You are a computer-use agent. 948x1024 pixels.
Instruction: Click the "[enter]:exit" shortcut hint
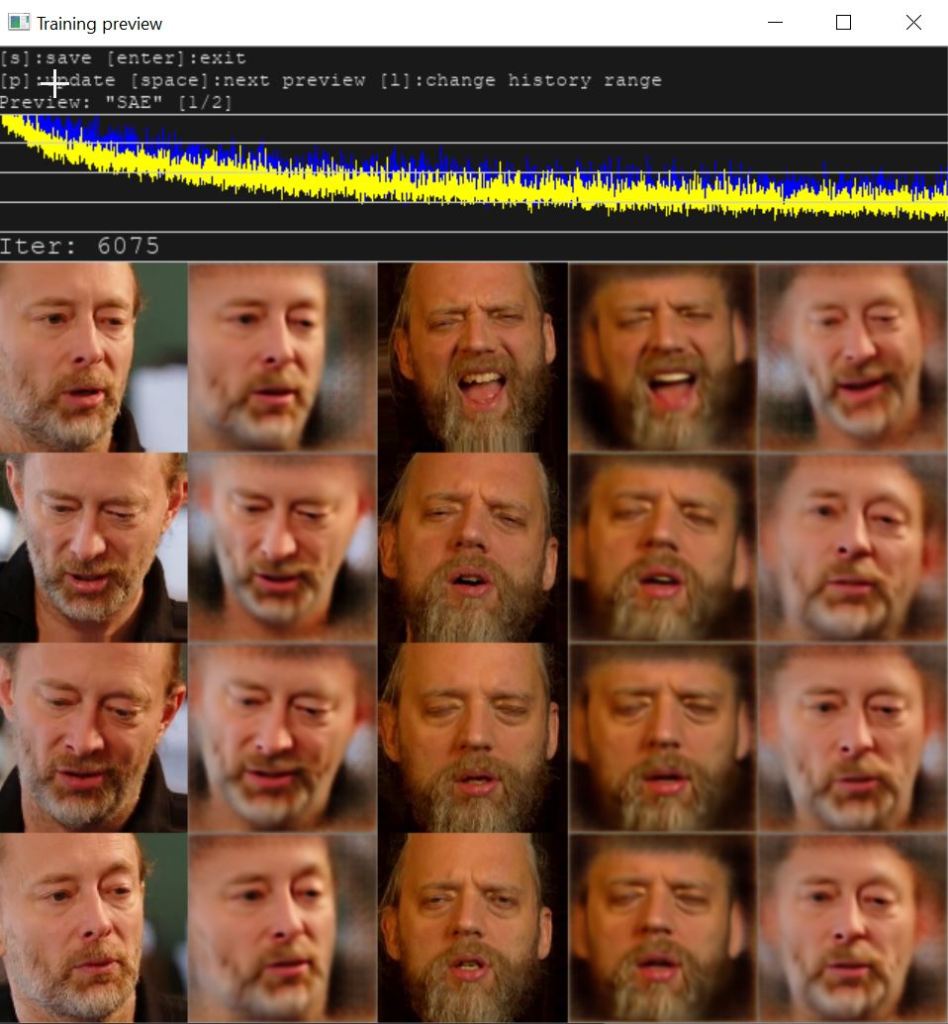coord(176,58)
